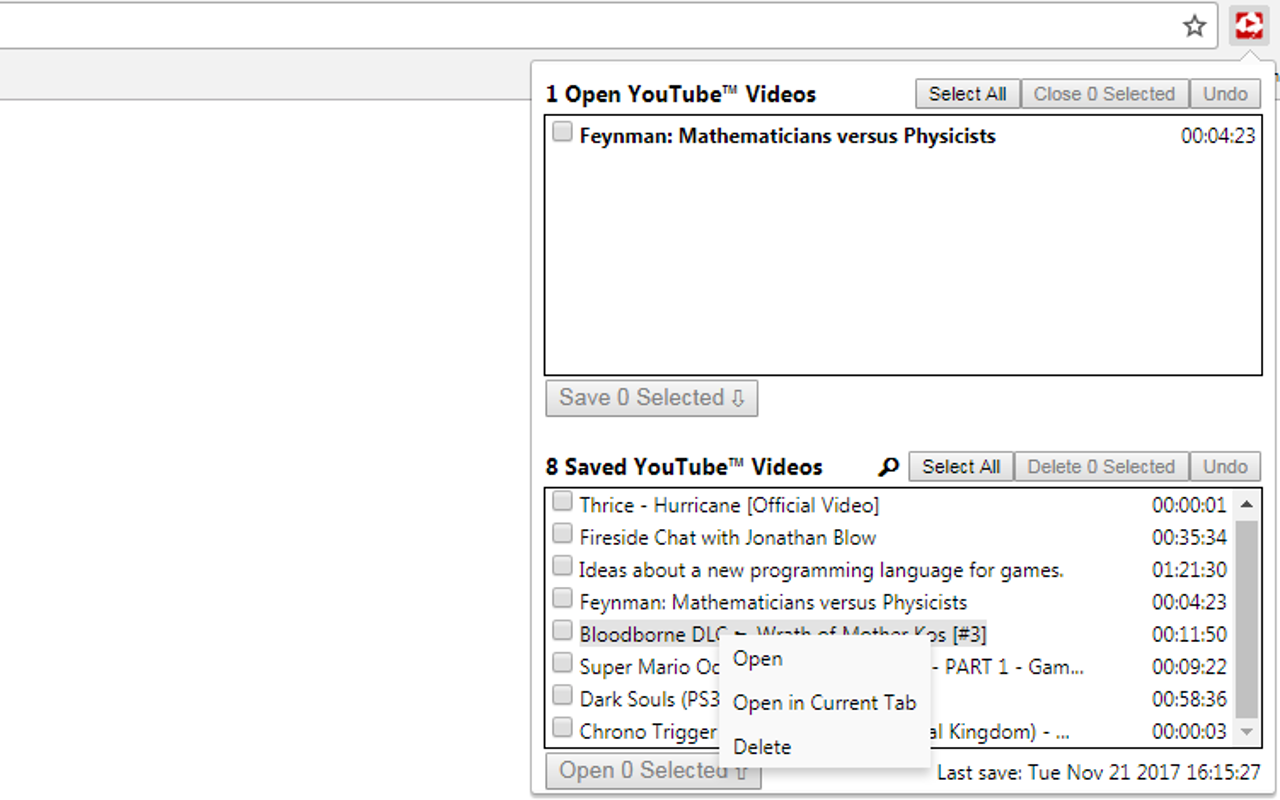Click Undo in open videos header

tap(1225, 94)
